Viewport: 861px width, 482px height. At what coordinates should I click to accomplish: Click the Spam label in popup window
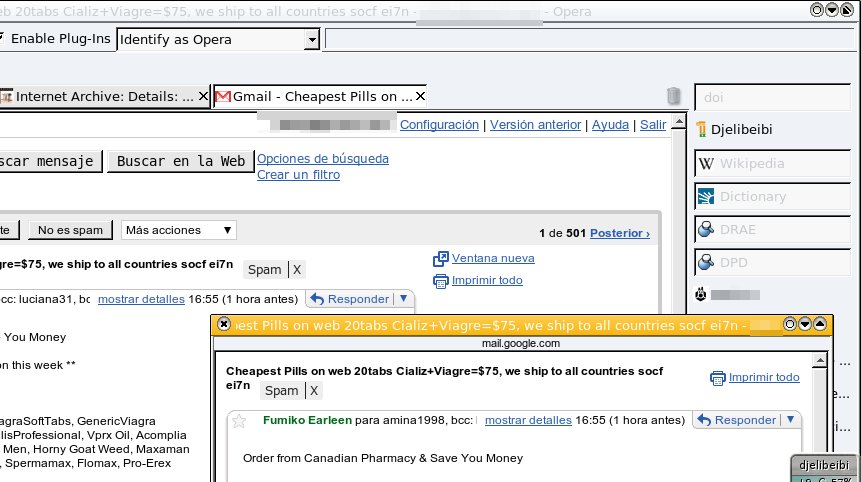click(x=281, y=391)
